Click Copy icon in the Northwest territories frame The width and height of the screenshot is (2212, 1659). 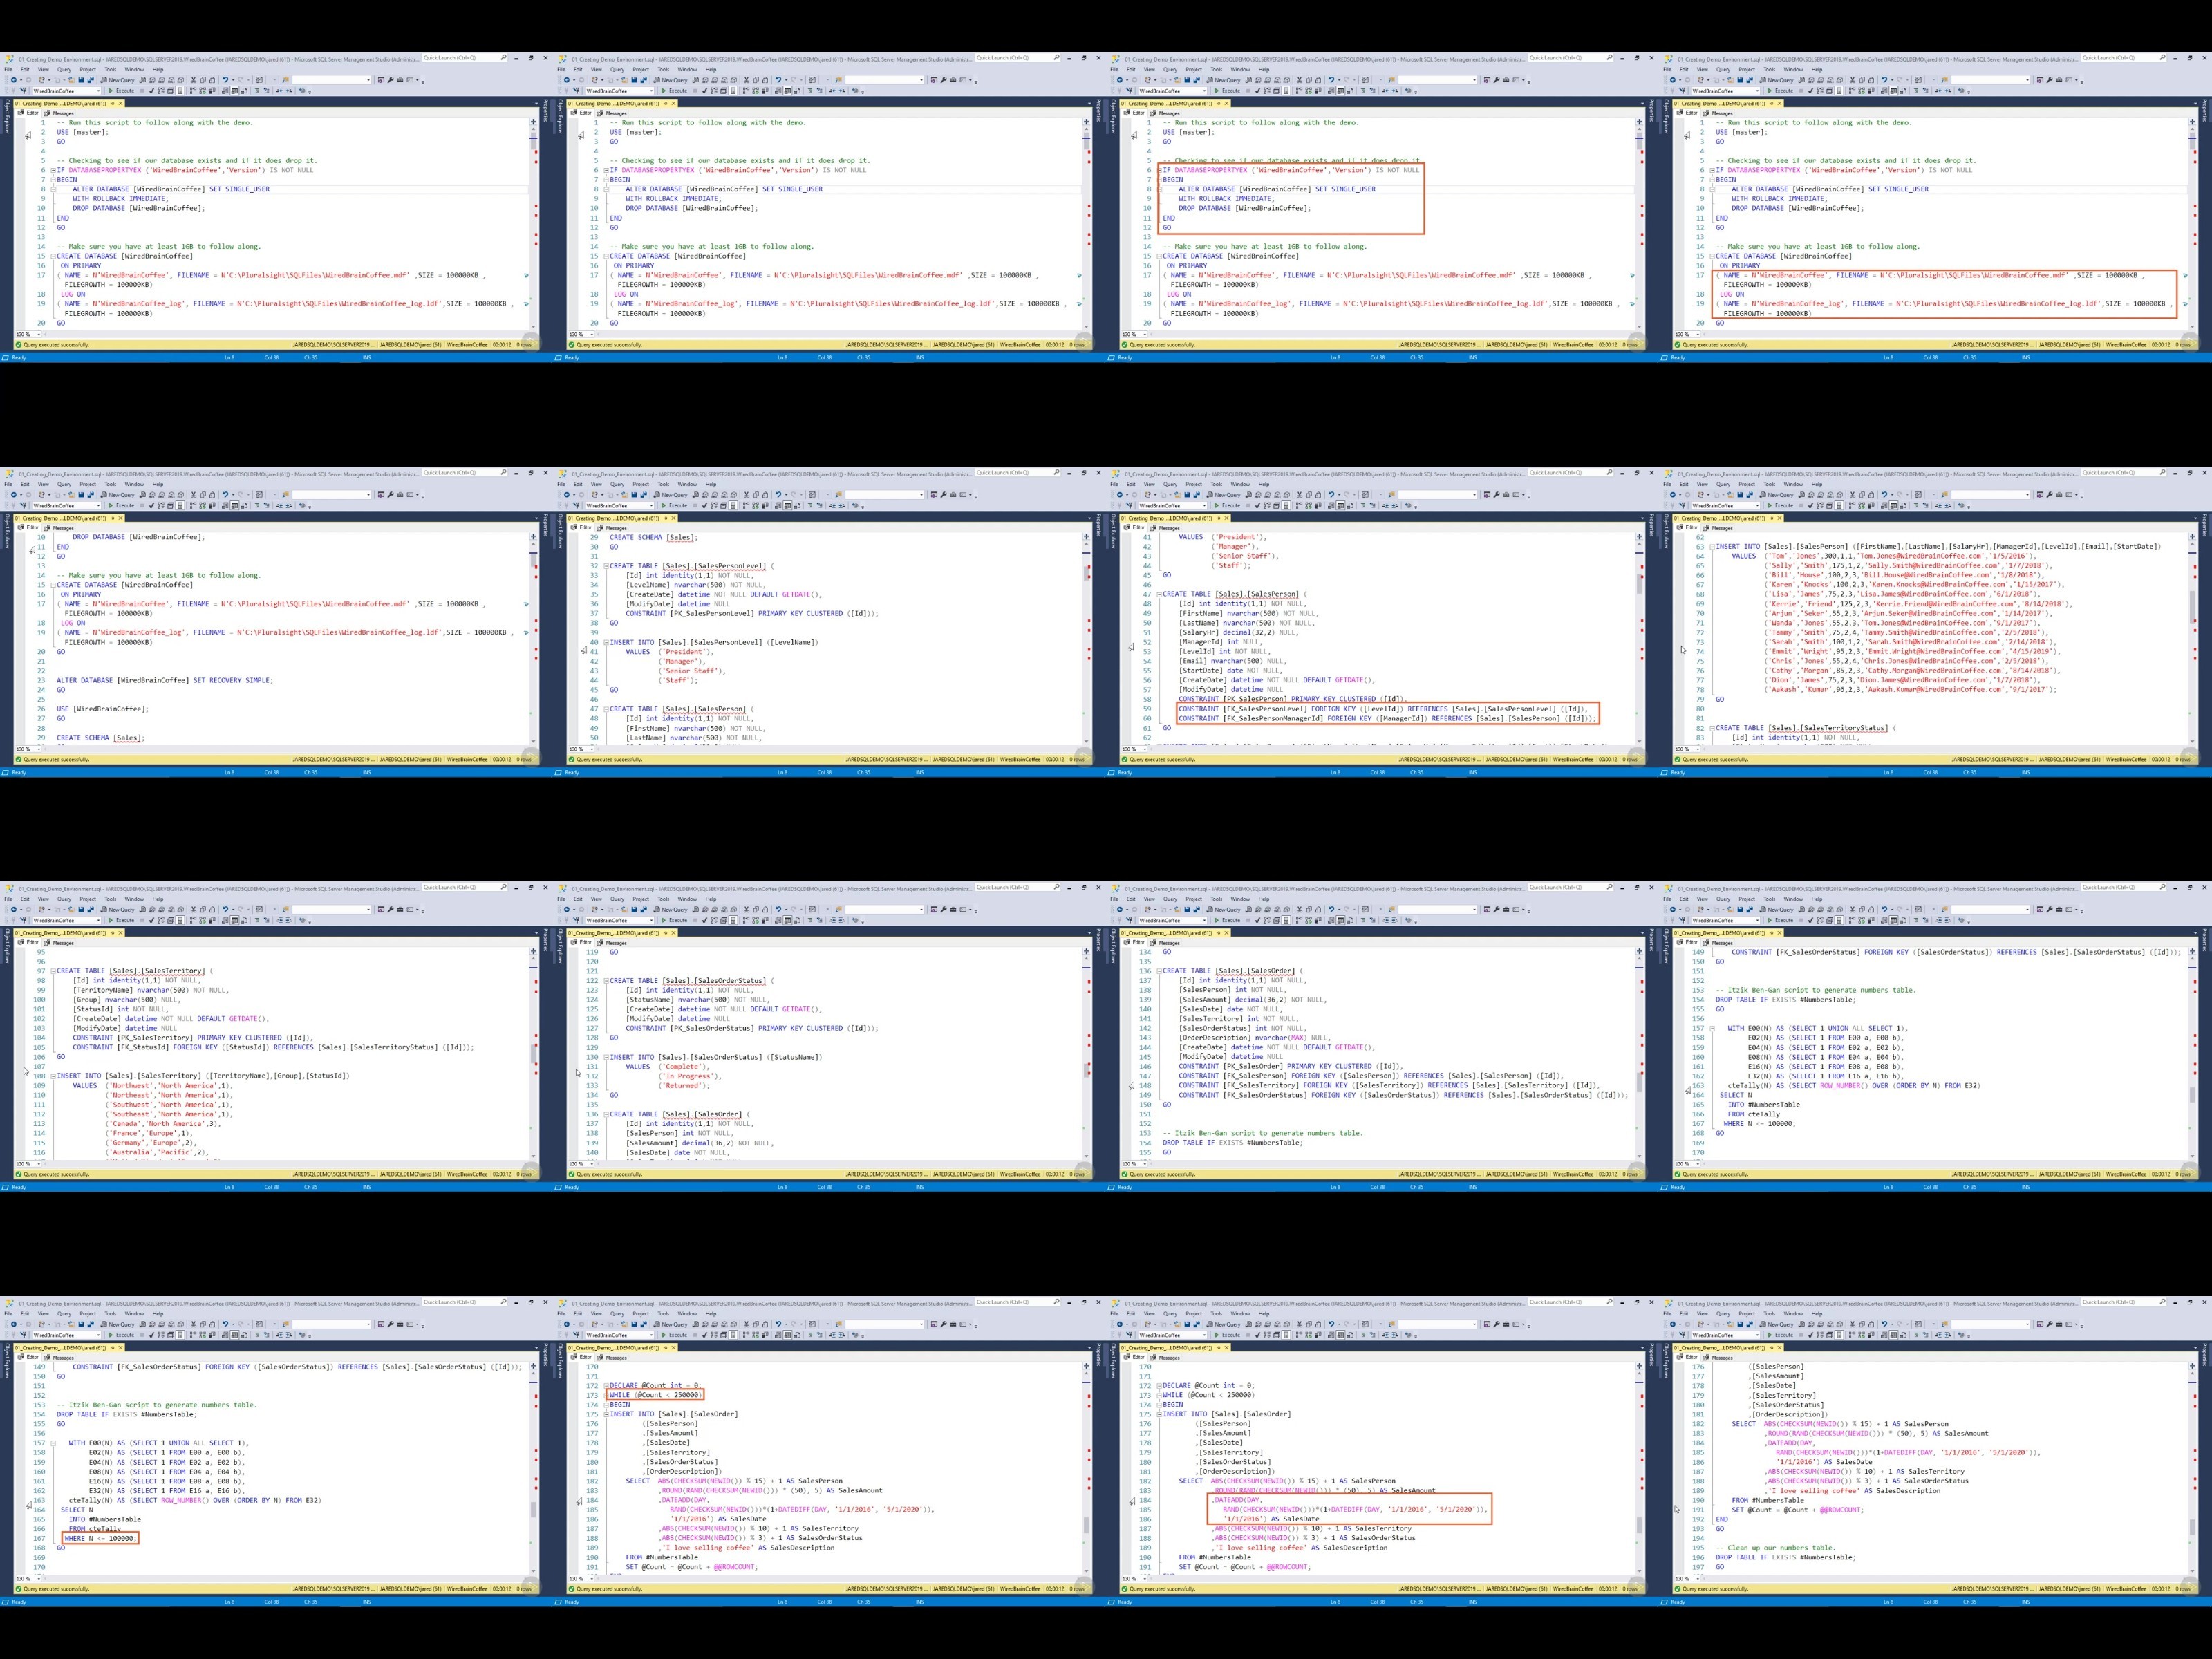[203, 910]
